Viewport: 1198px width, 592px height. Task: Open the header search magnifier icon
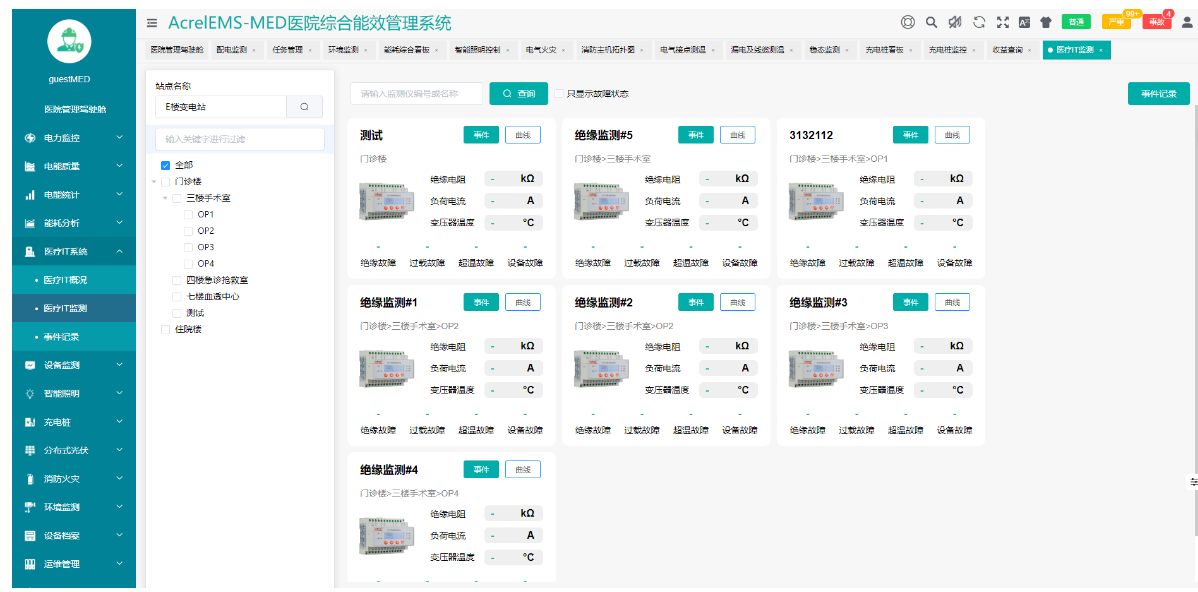(931, 22)
